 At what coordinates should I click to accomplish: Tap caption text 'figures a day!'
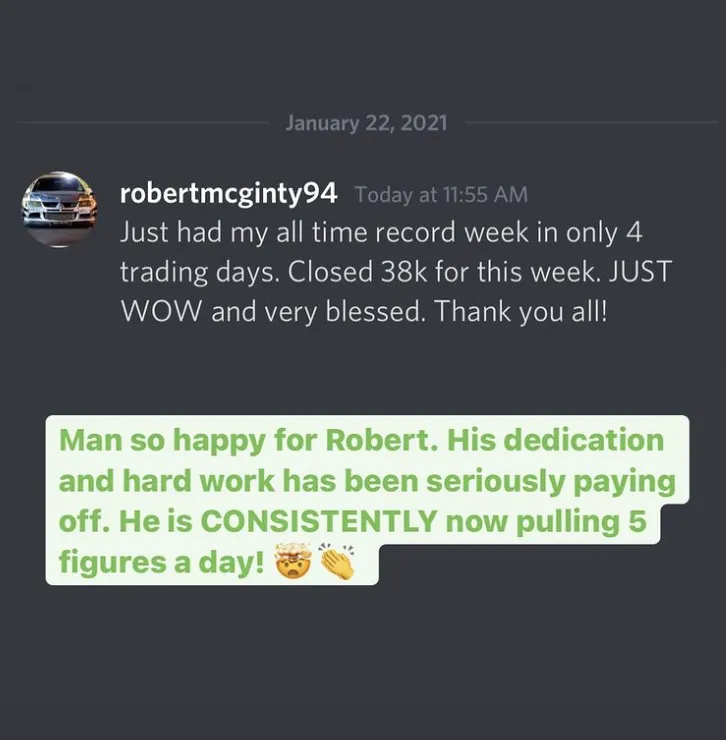click(x=161, y=563)
